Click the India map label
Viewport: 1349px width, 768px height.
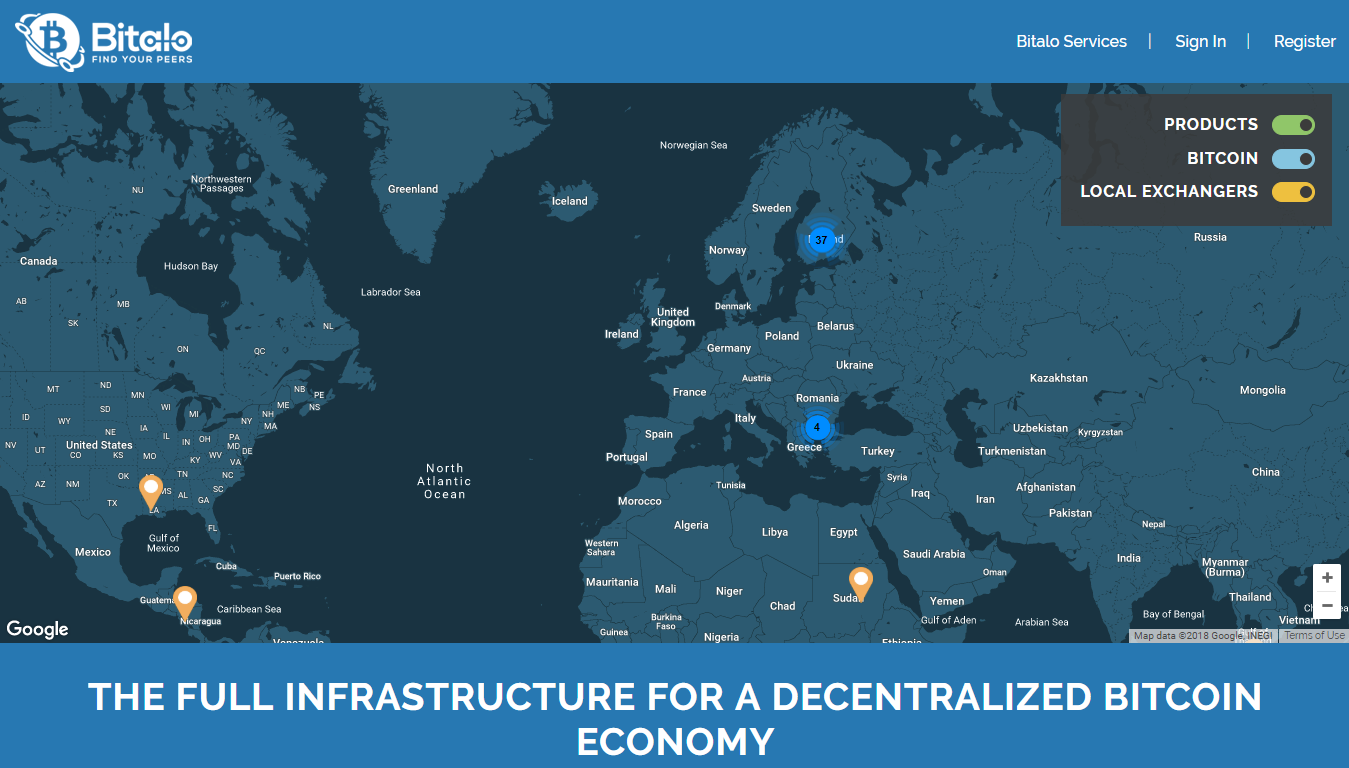(1129, 558)
